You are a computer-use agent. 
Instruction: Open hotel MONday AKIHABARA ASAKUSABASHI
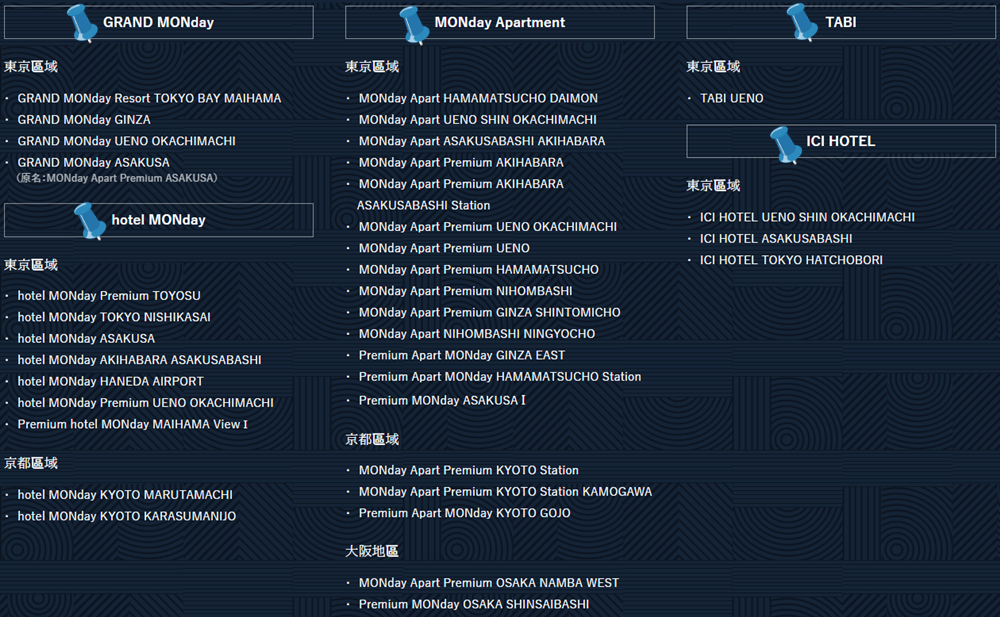140,360
